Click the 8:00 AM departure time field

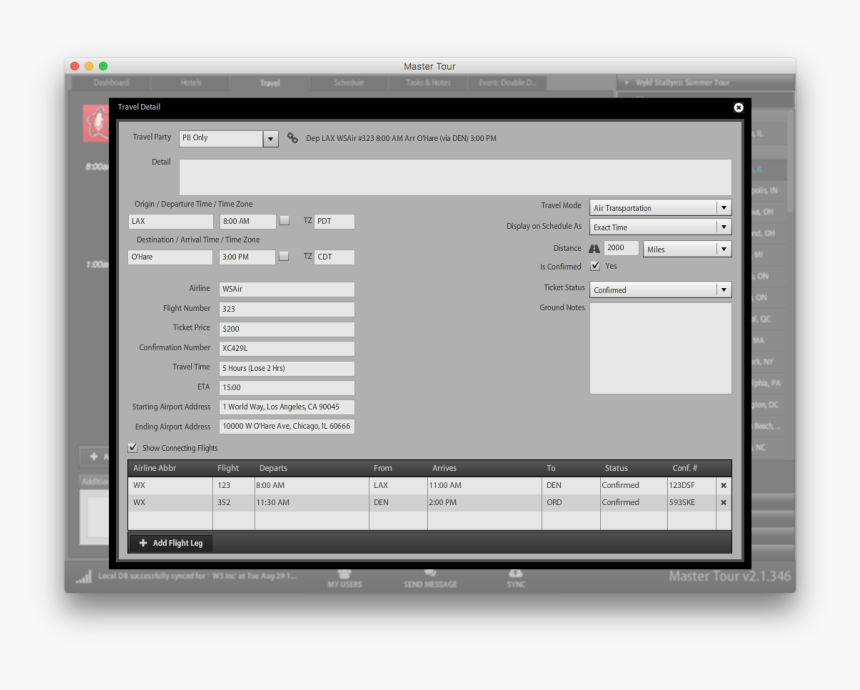click(248, 221)
